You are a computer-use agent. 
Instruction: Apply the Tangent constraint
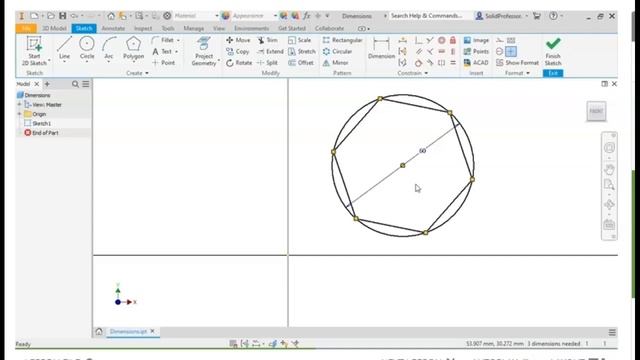(x=418, y=63)
